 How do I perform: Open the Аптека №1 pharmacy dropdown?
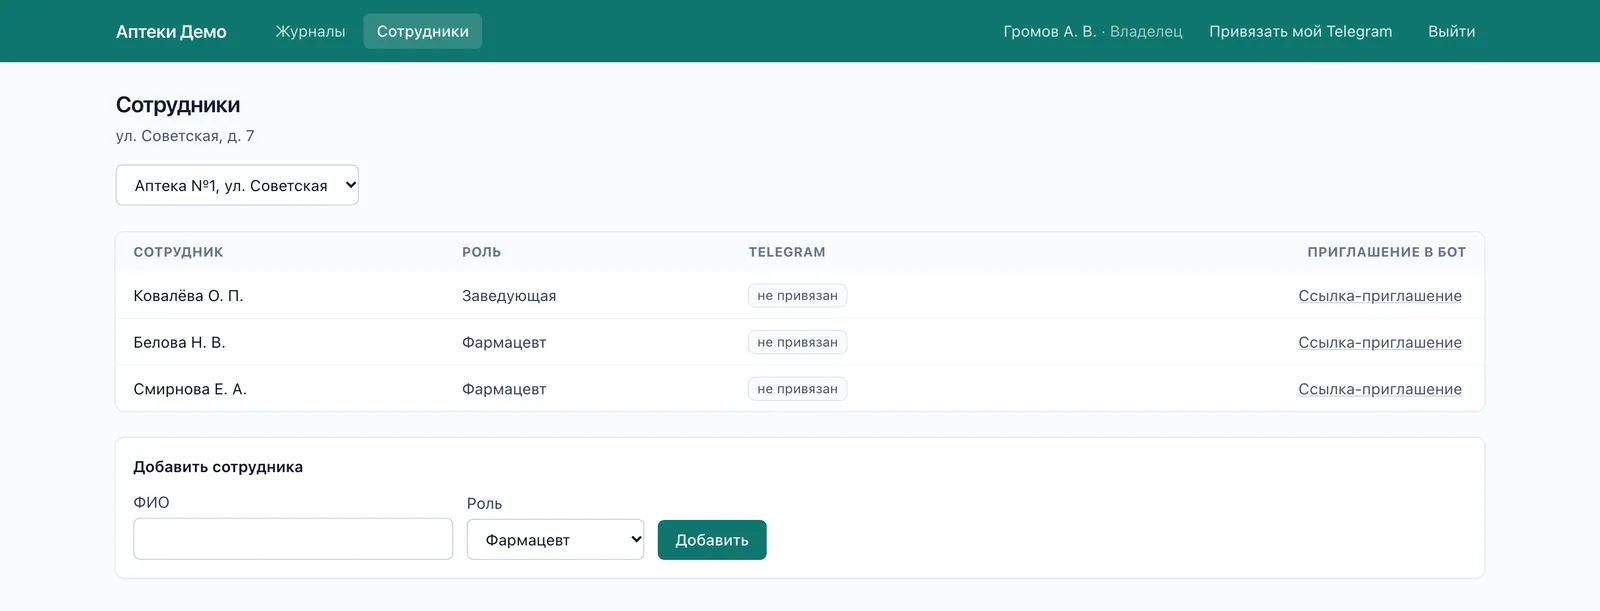tap(237, 185)
